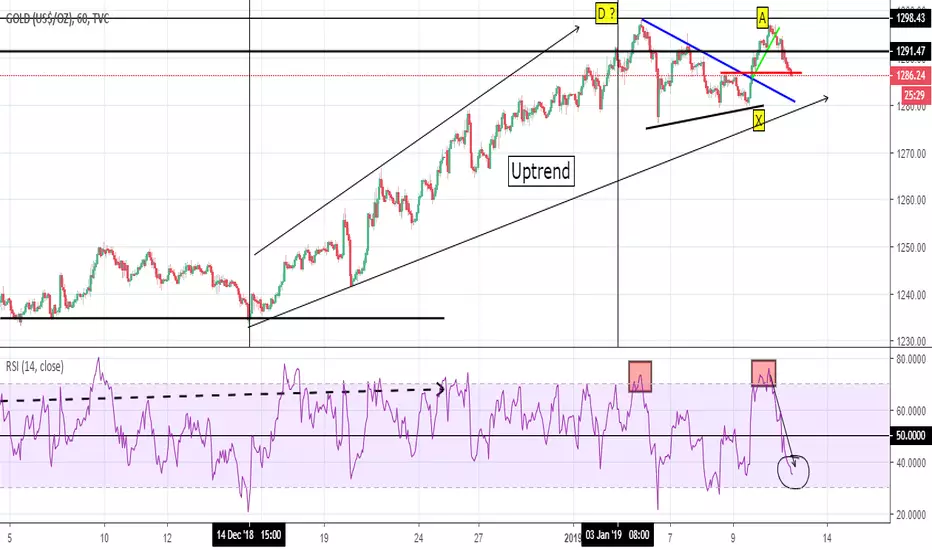Viewport: 932px width, 550px height.
Task: Select the blue descending trendline
Action: tap(718, 61)
